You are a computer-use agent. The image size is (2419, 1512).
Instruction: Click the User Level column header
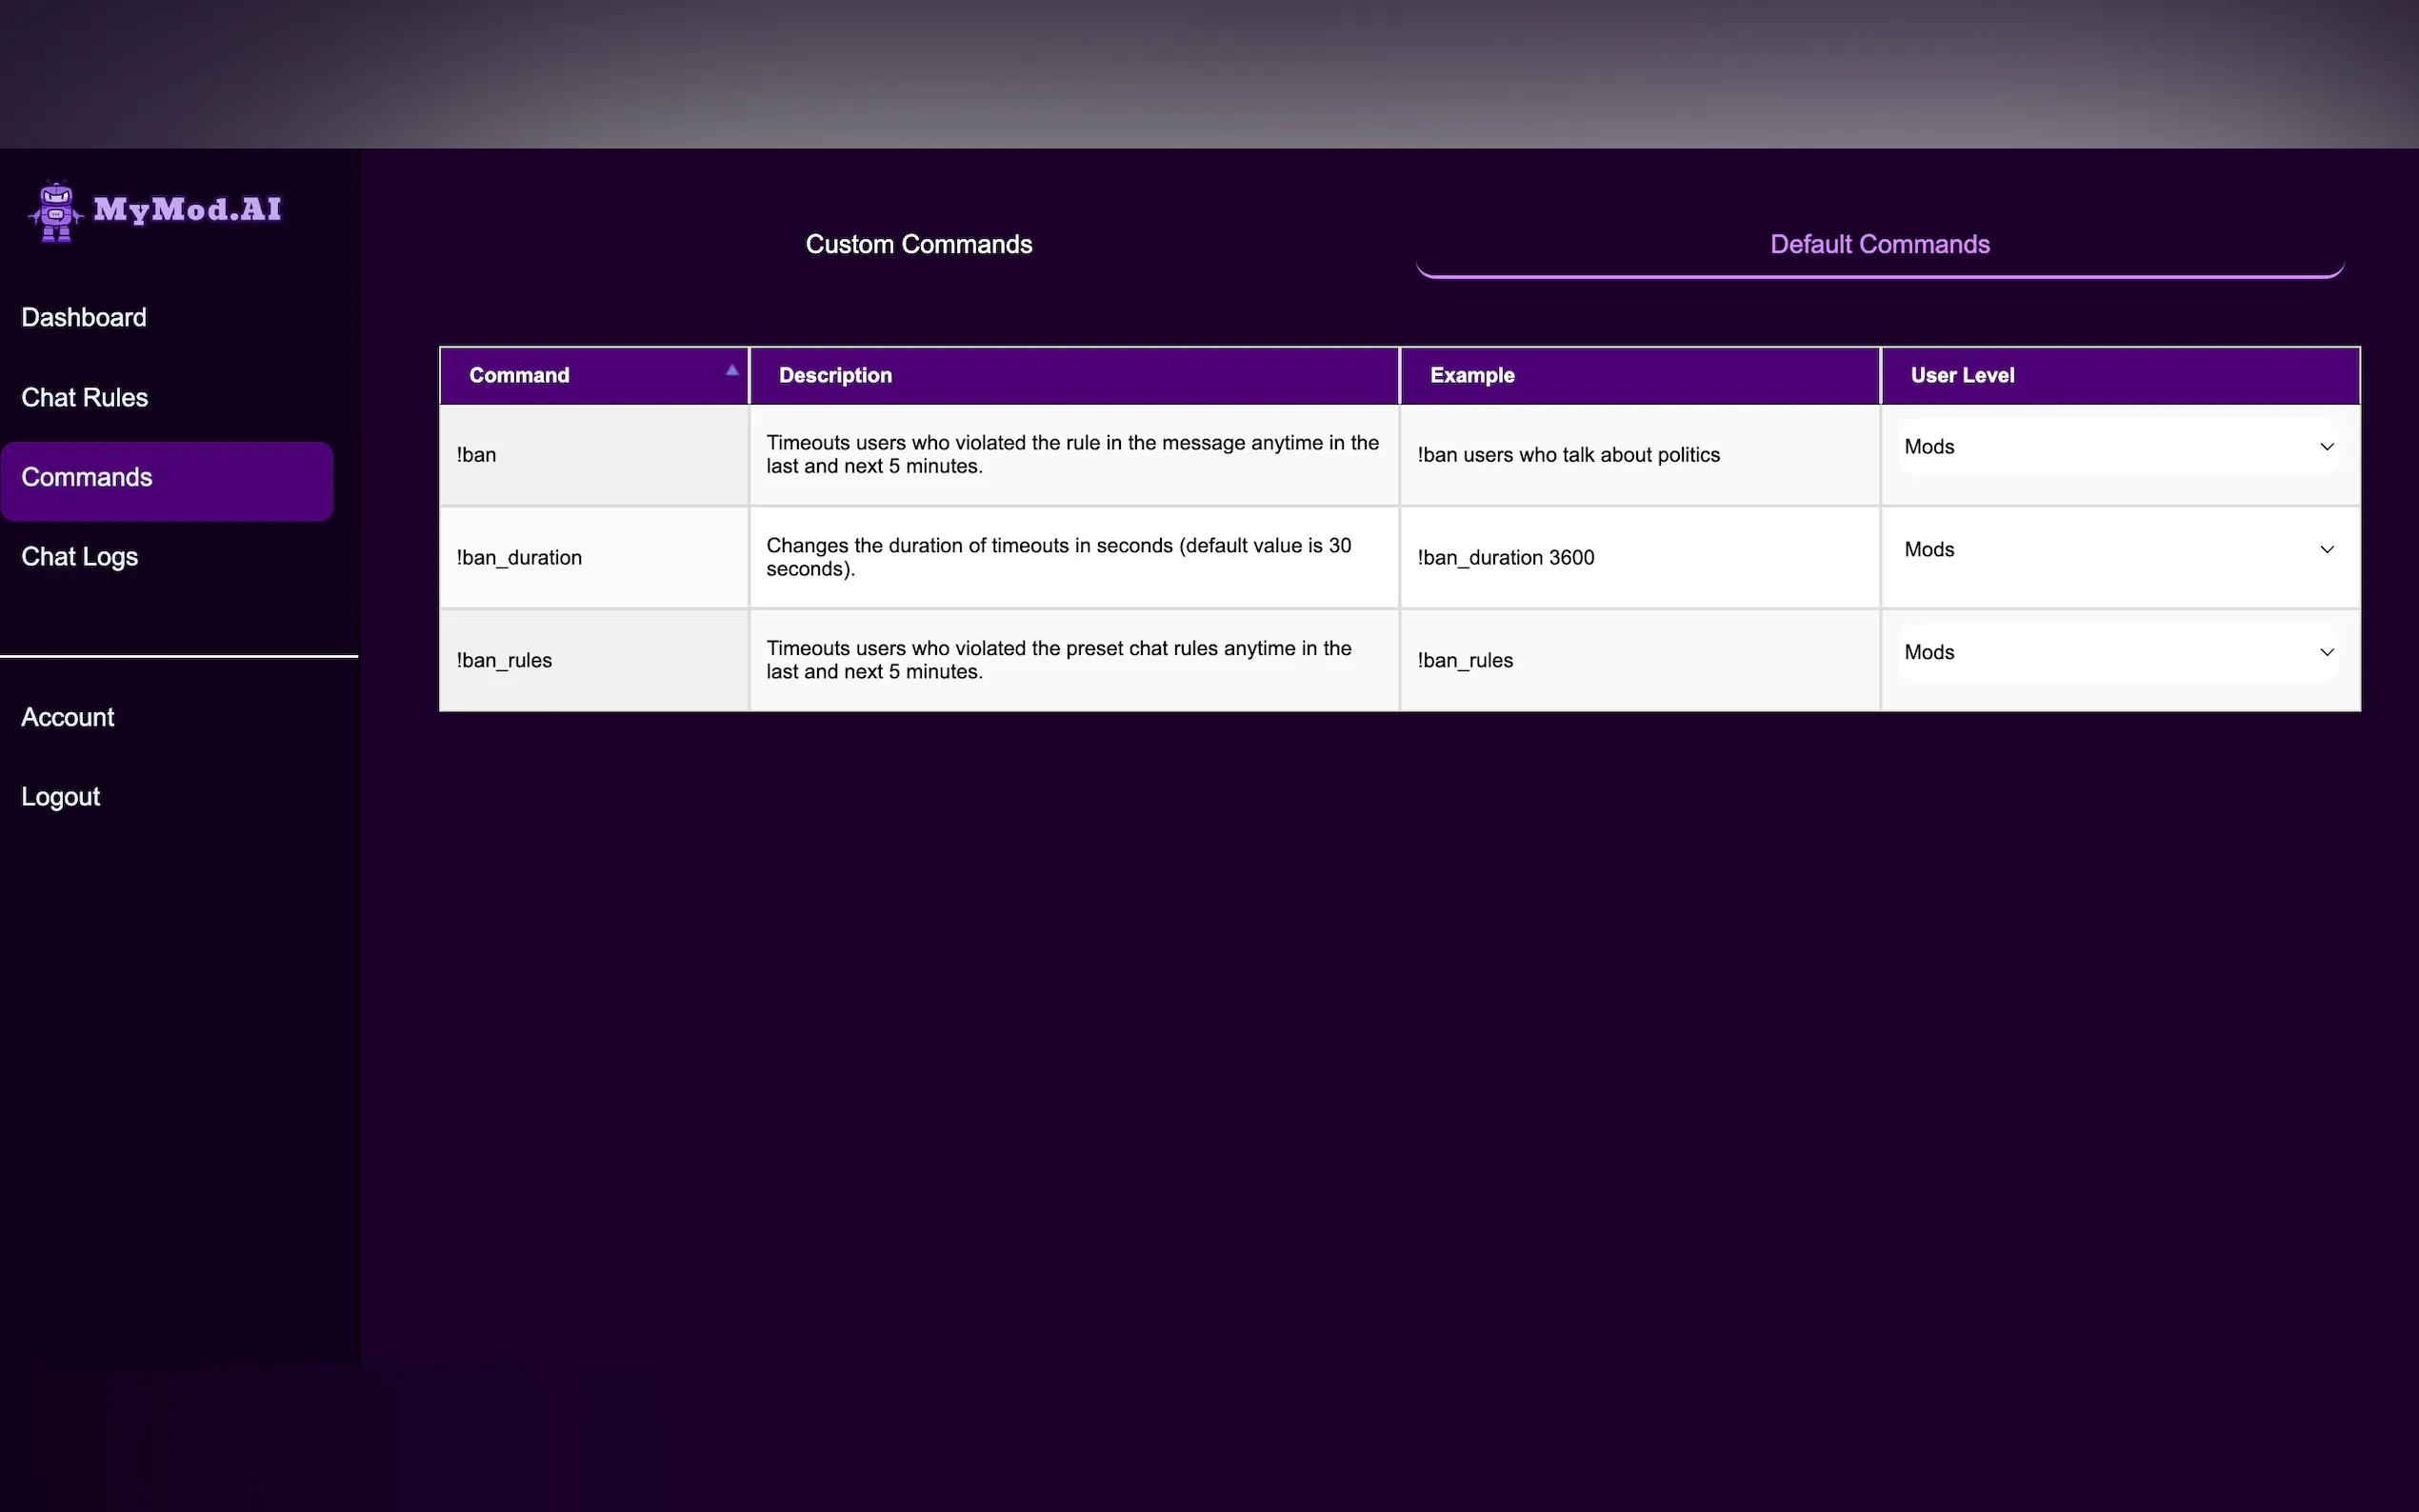pos(1962,376)
